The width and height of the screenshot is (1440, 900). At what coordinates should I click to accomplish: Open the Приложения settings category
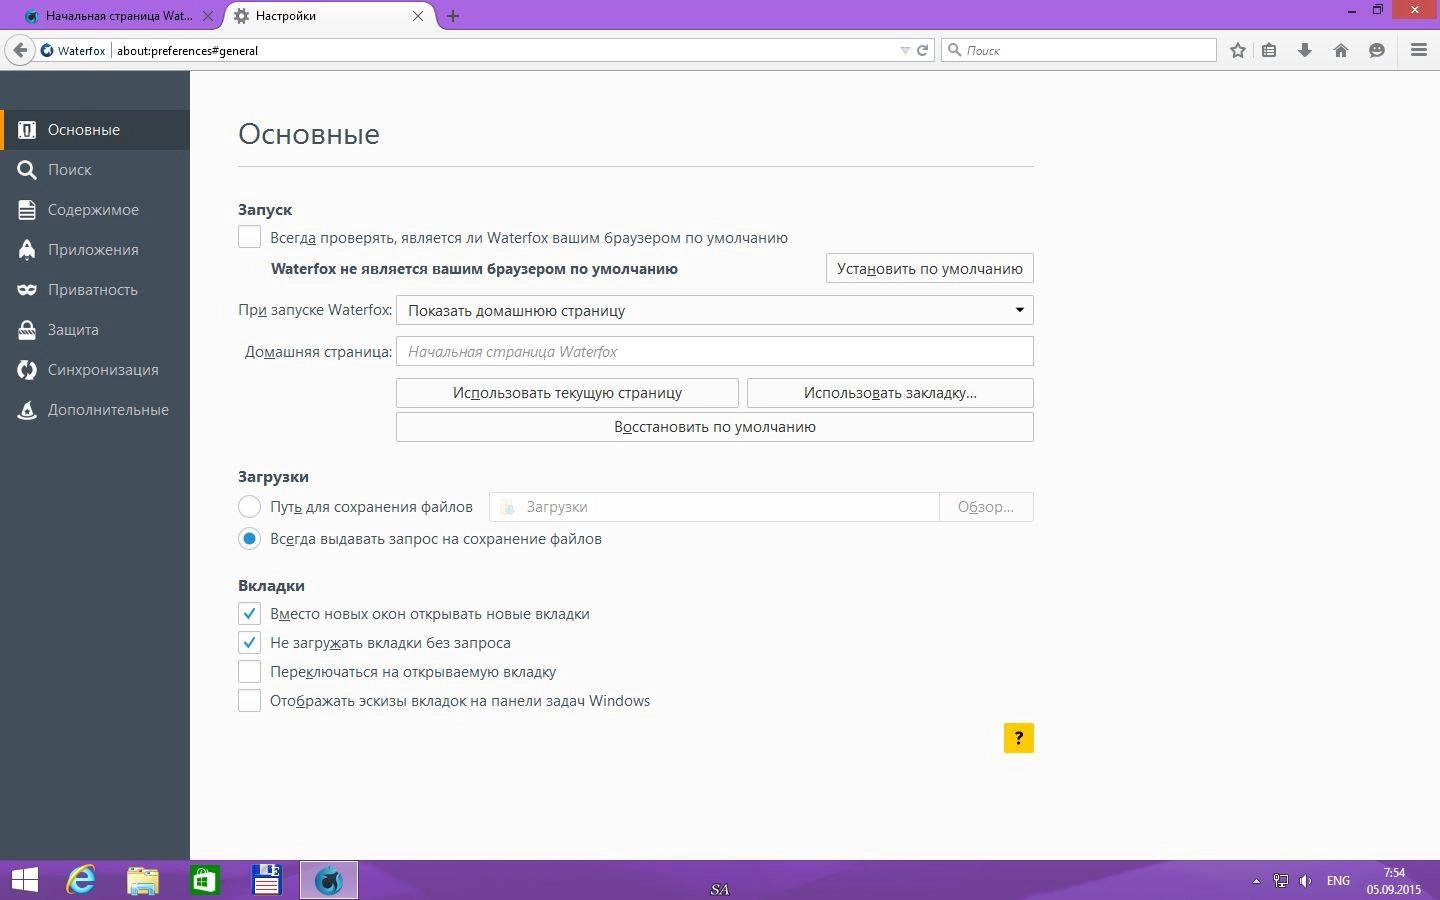point(95,250)
